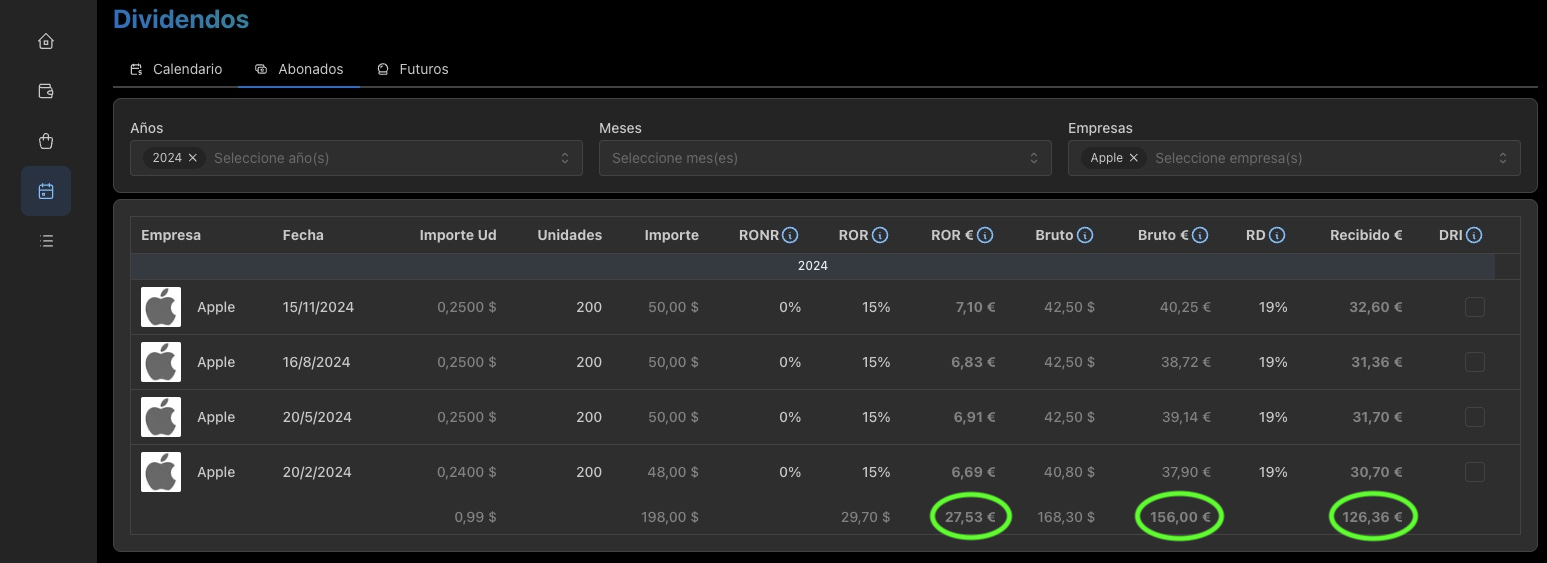
Task: Click the date 20/2/2024
Action: pyautogui.click(x=317, y=472)
